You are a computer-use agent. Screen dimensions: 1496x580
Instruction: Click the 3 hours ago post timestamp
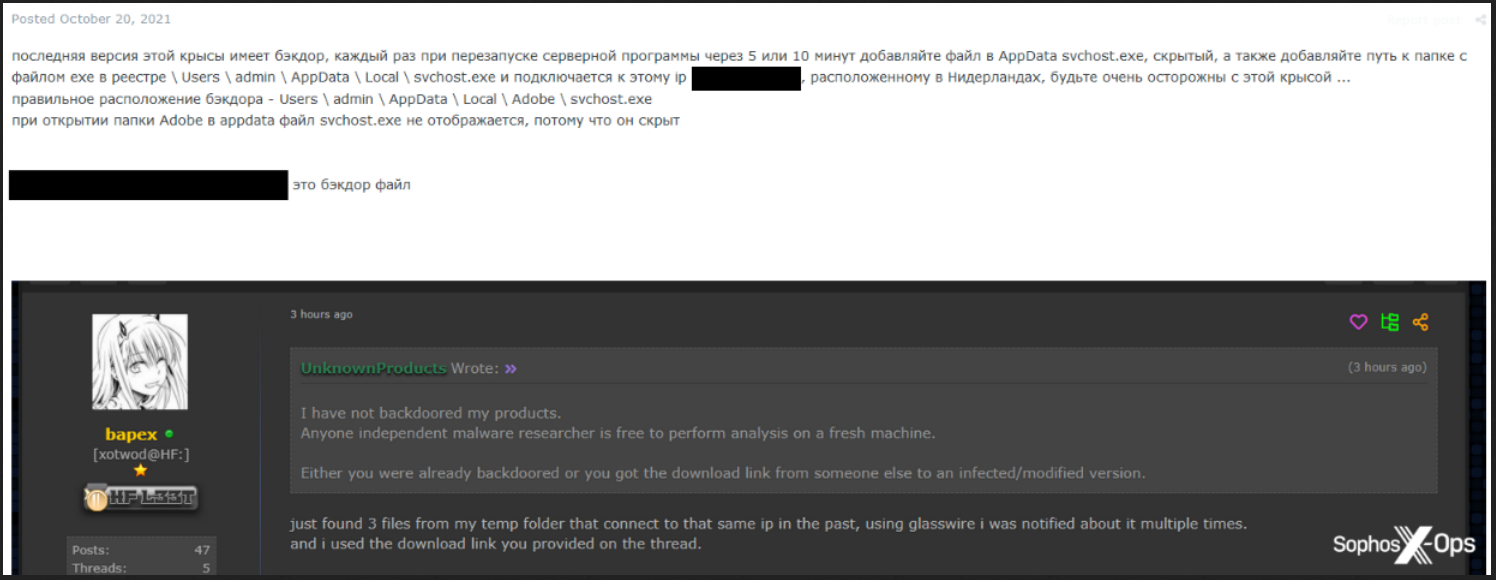coord(321,314)
